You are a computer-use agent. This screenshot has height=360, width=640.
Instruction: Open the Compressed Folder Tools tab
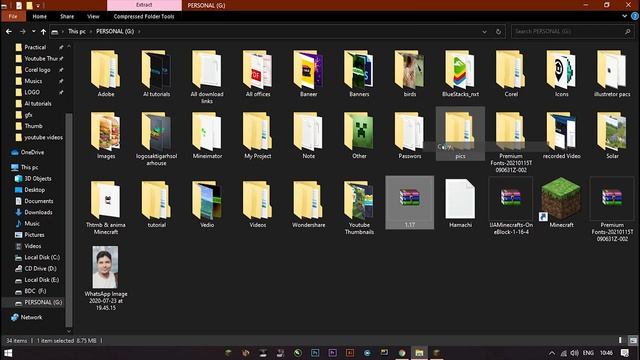point(144,16)
